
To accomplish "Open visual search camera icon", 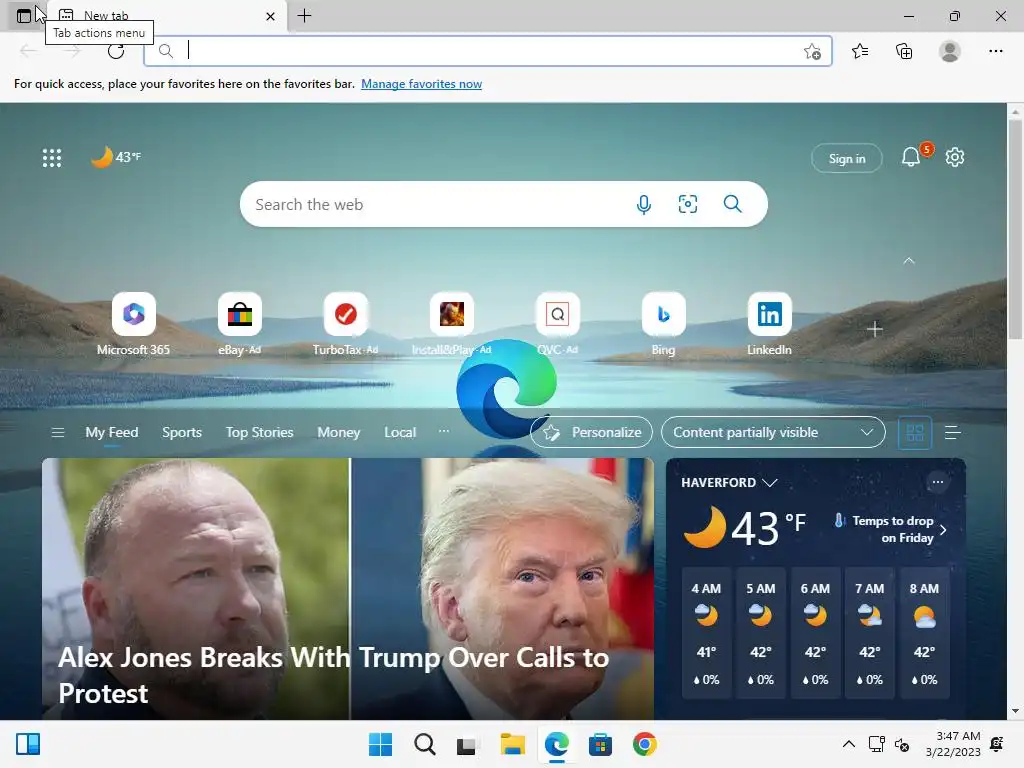I will pos(688,204).
